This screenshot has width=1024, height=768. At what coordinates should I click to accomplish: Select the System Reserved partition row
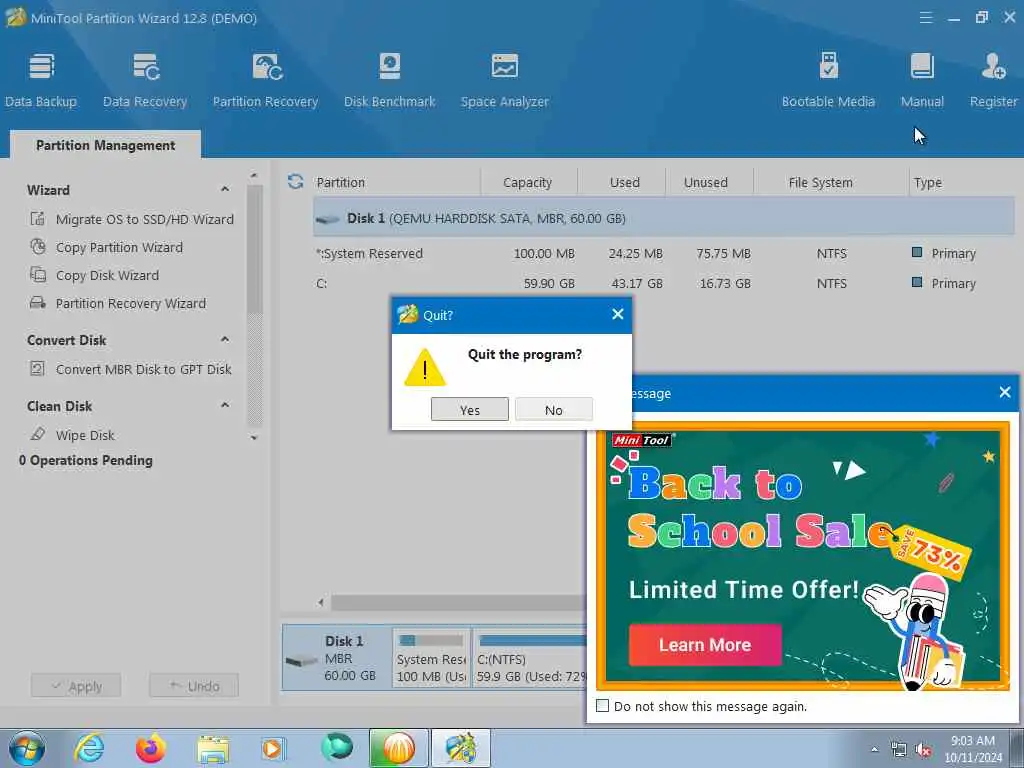tap(664, 253)
